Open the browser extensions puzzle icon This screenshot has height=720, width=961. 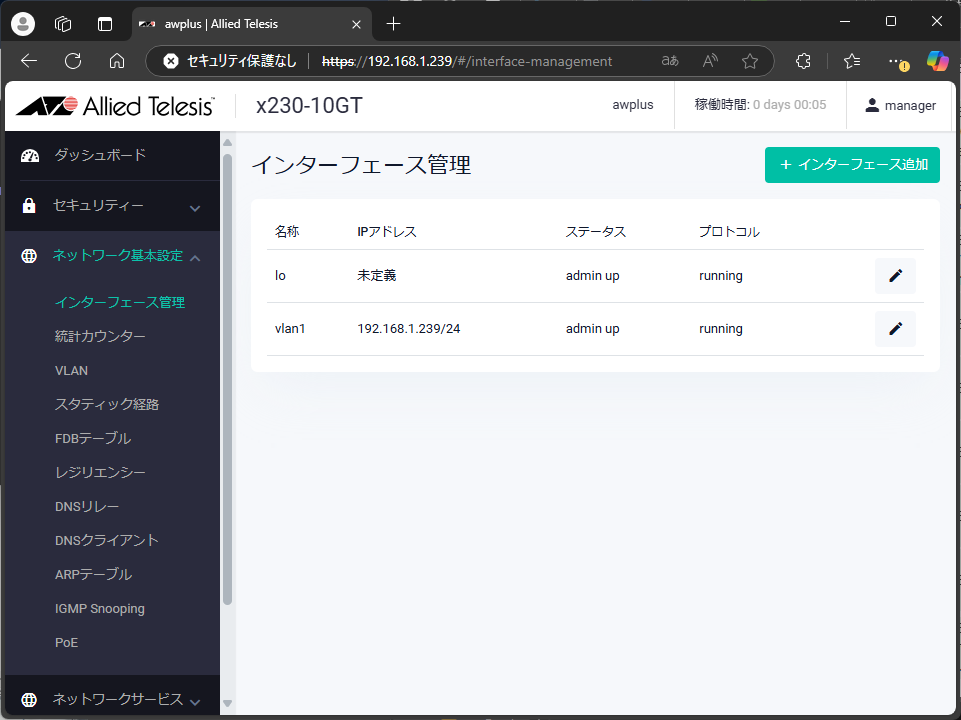coord(803,61)
